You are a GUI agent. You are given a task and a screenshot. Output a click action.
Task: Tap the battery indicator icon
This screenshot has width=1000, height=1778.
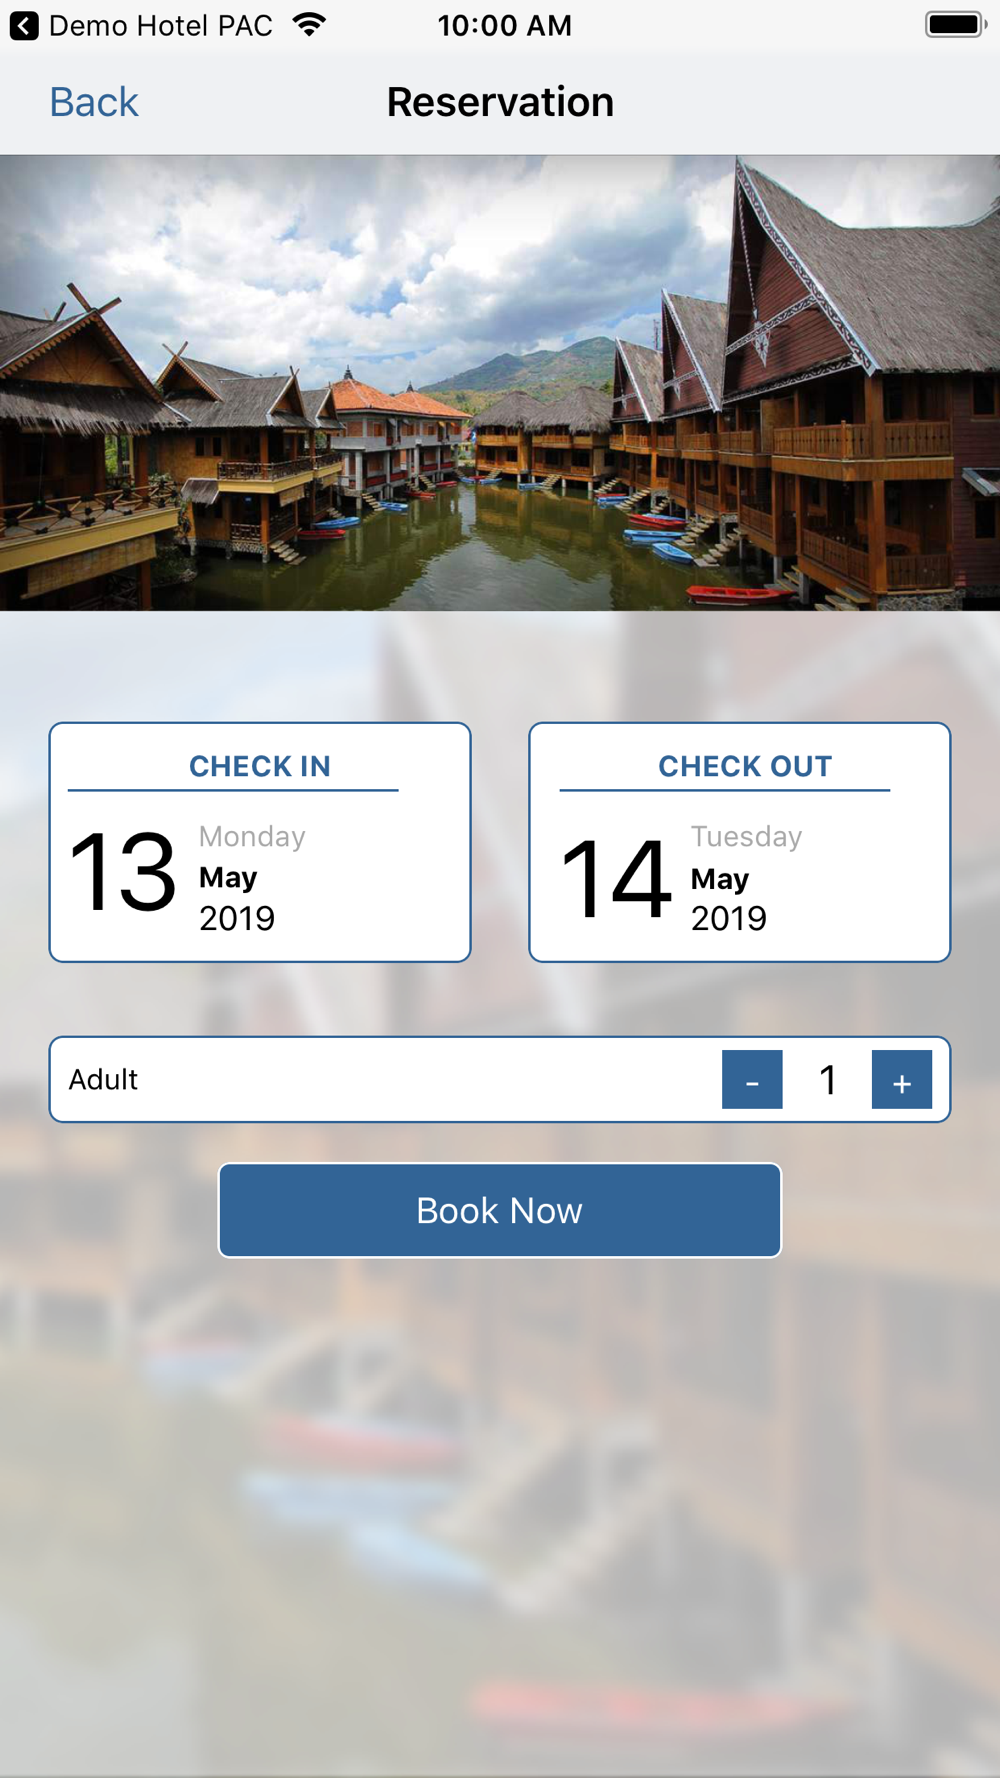pyautogui.click(x=956, y=25)
